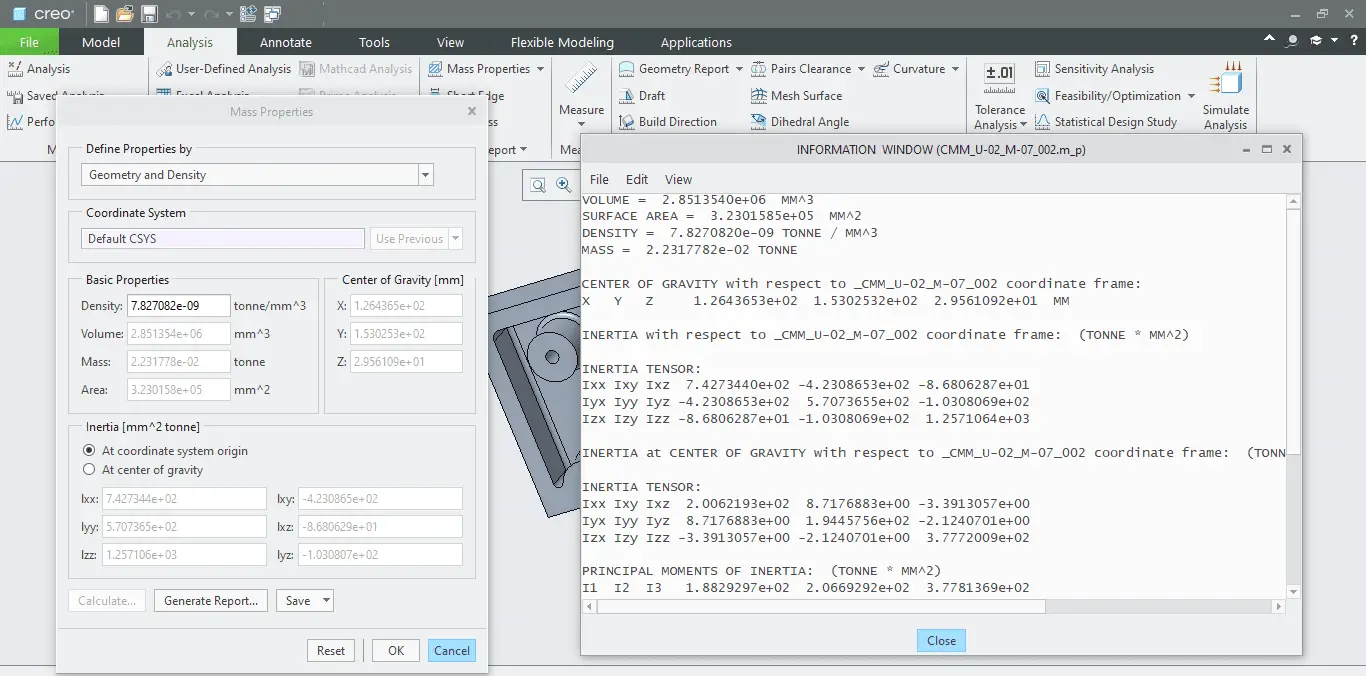Click the Reset button in Mass Properties
The height and width of the screenshot is (676, 1366).
point(331,651)
